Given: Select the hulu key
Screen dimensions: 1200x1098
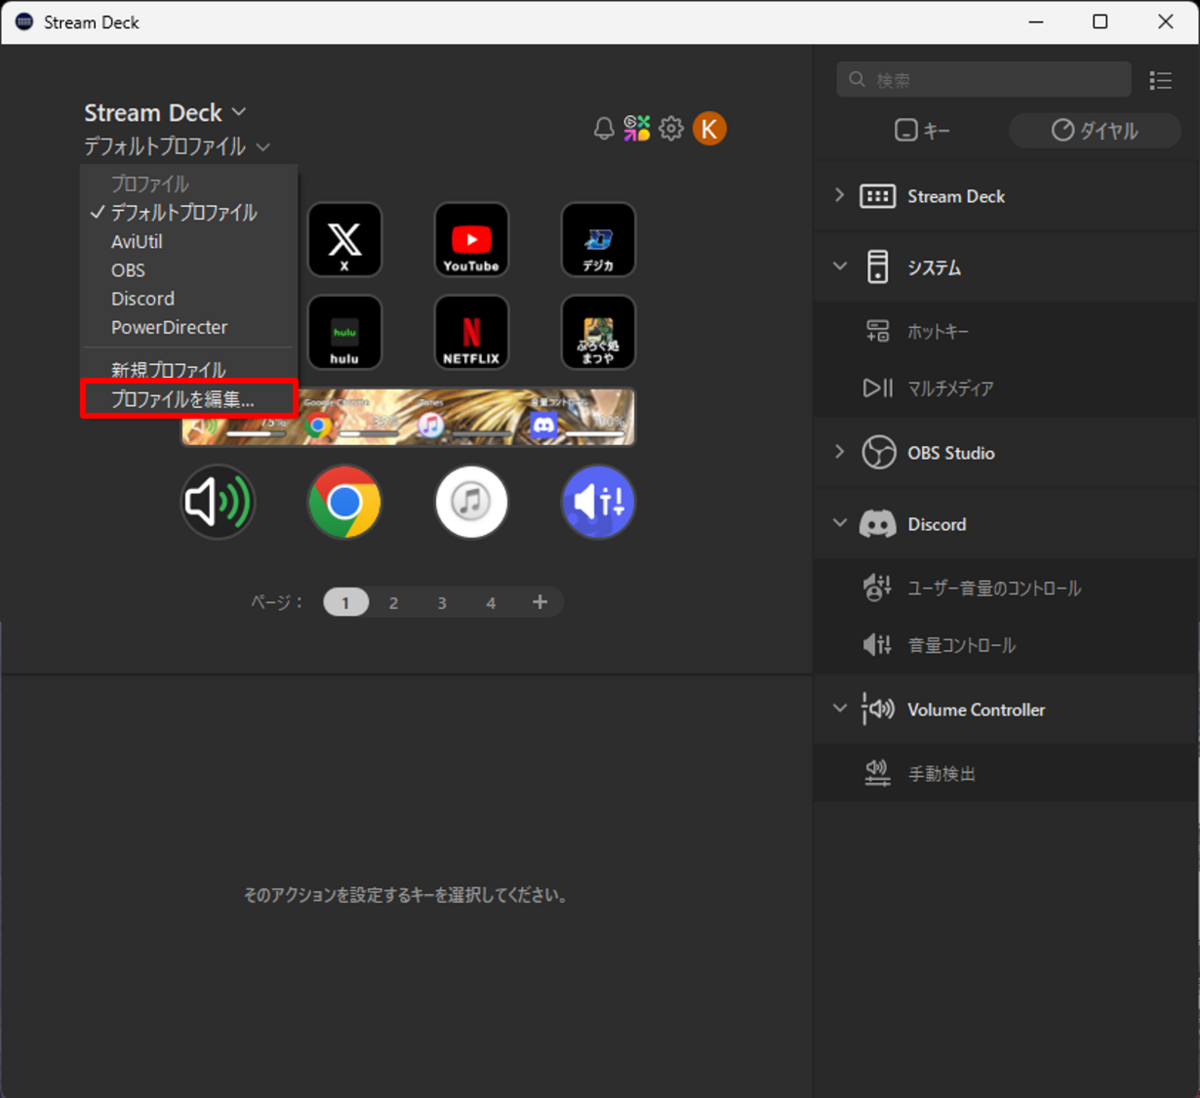Looking at the screenshot, I should tap(345, 332).
